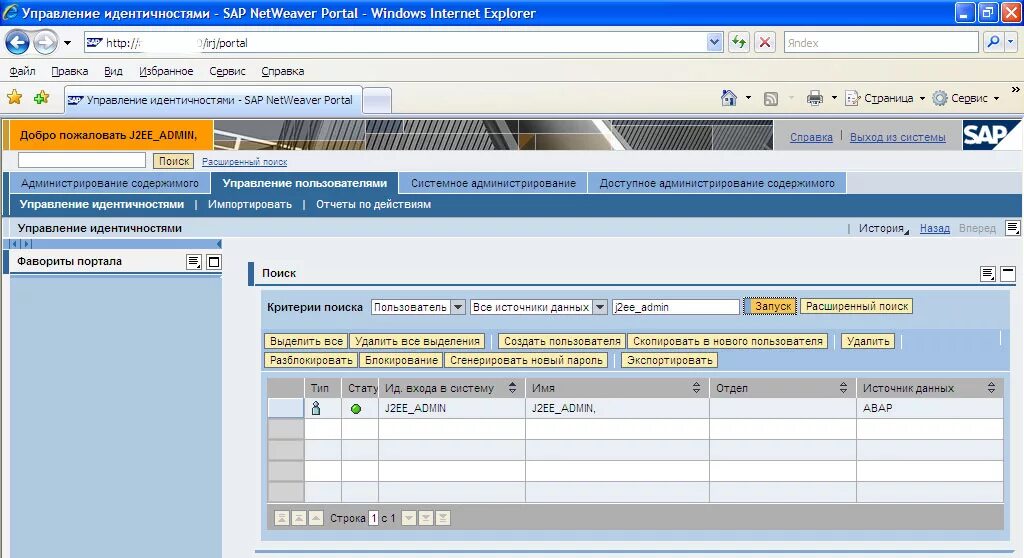Open the Сервис gear command bar menu
This screenshot has height=558, width=1024.
point(966,98)
